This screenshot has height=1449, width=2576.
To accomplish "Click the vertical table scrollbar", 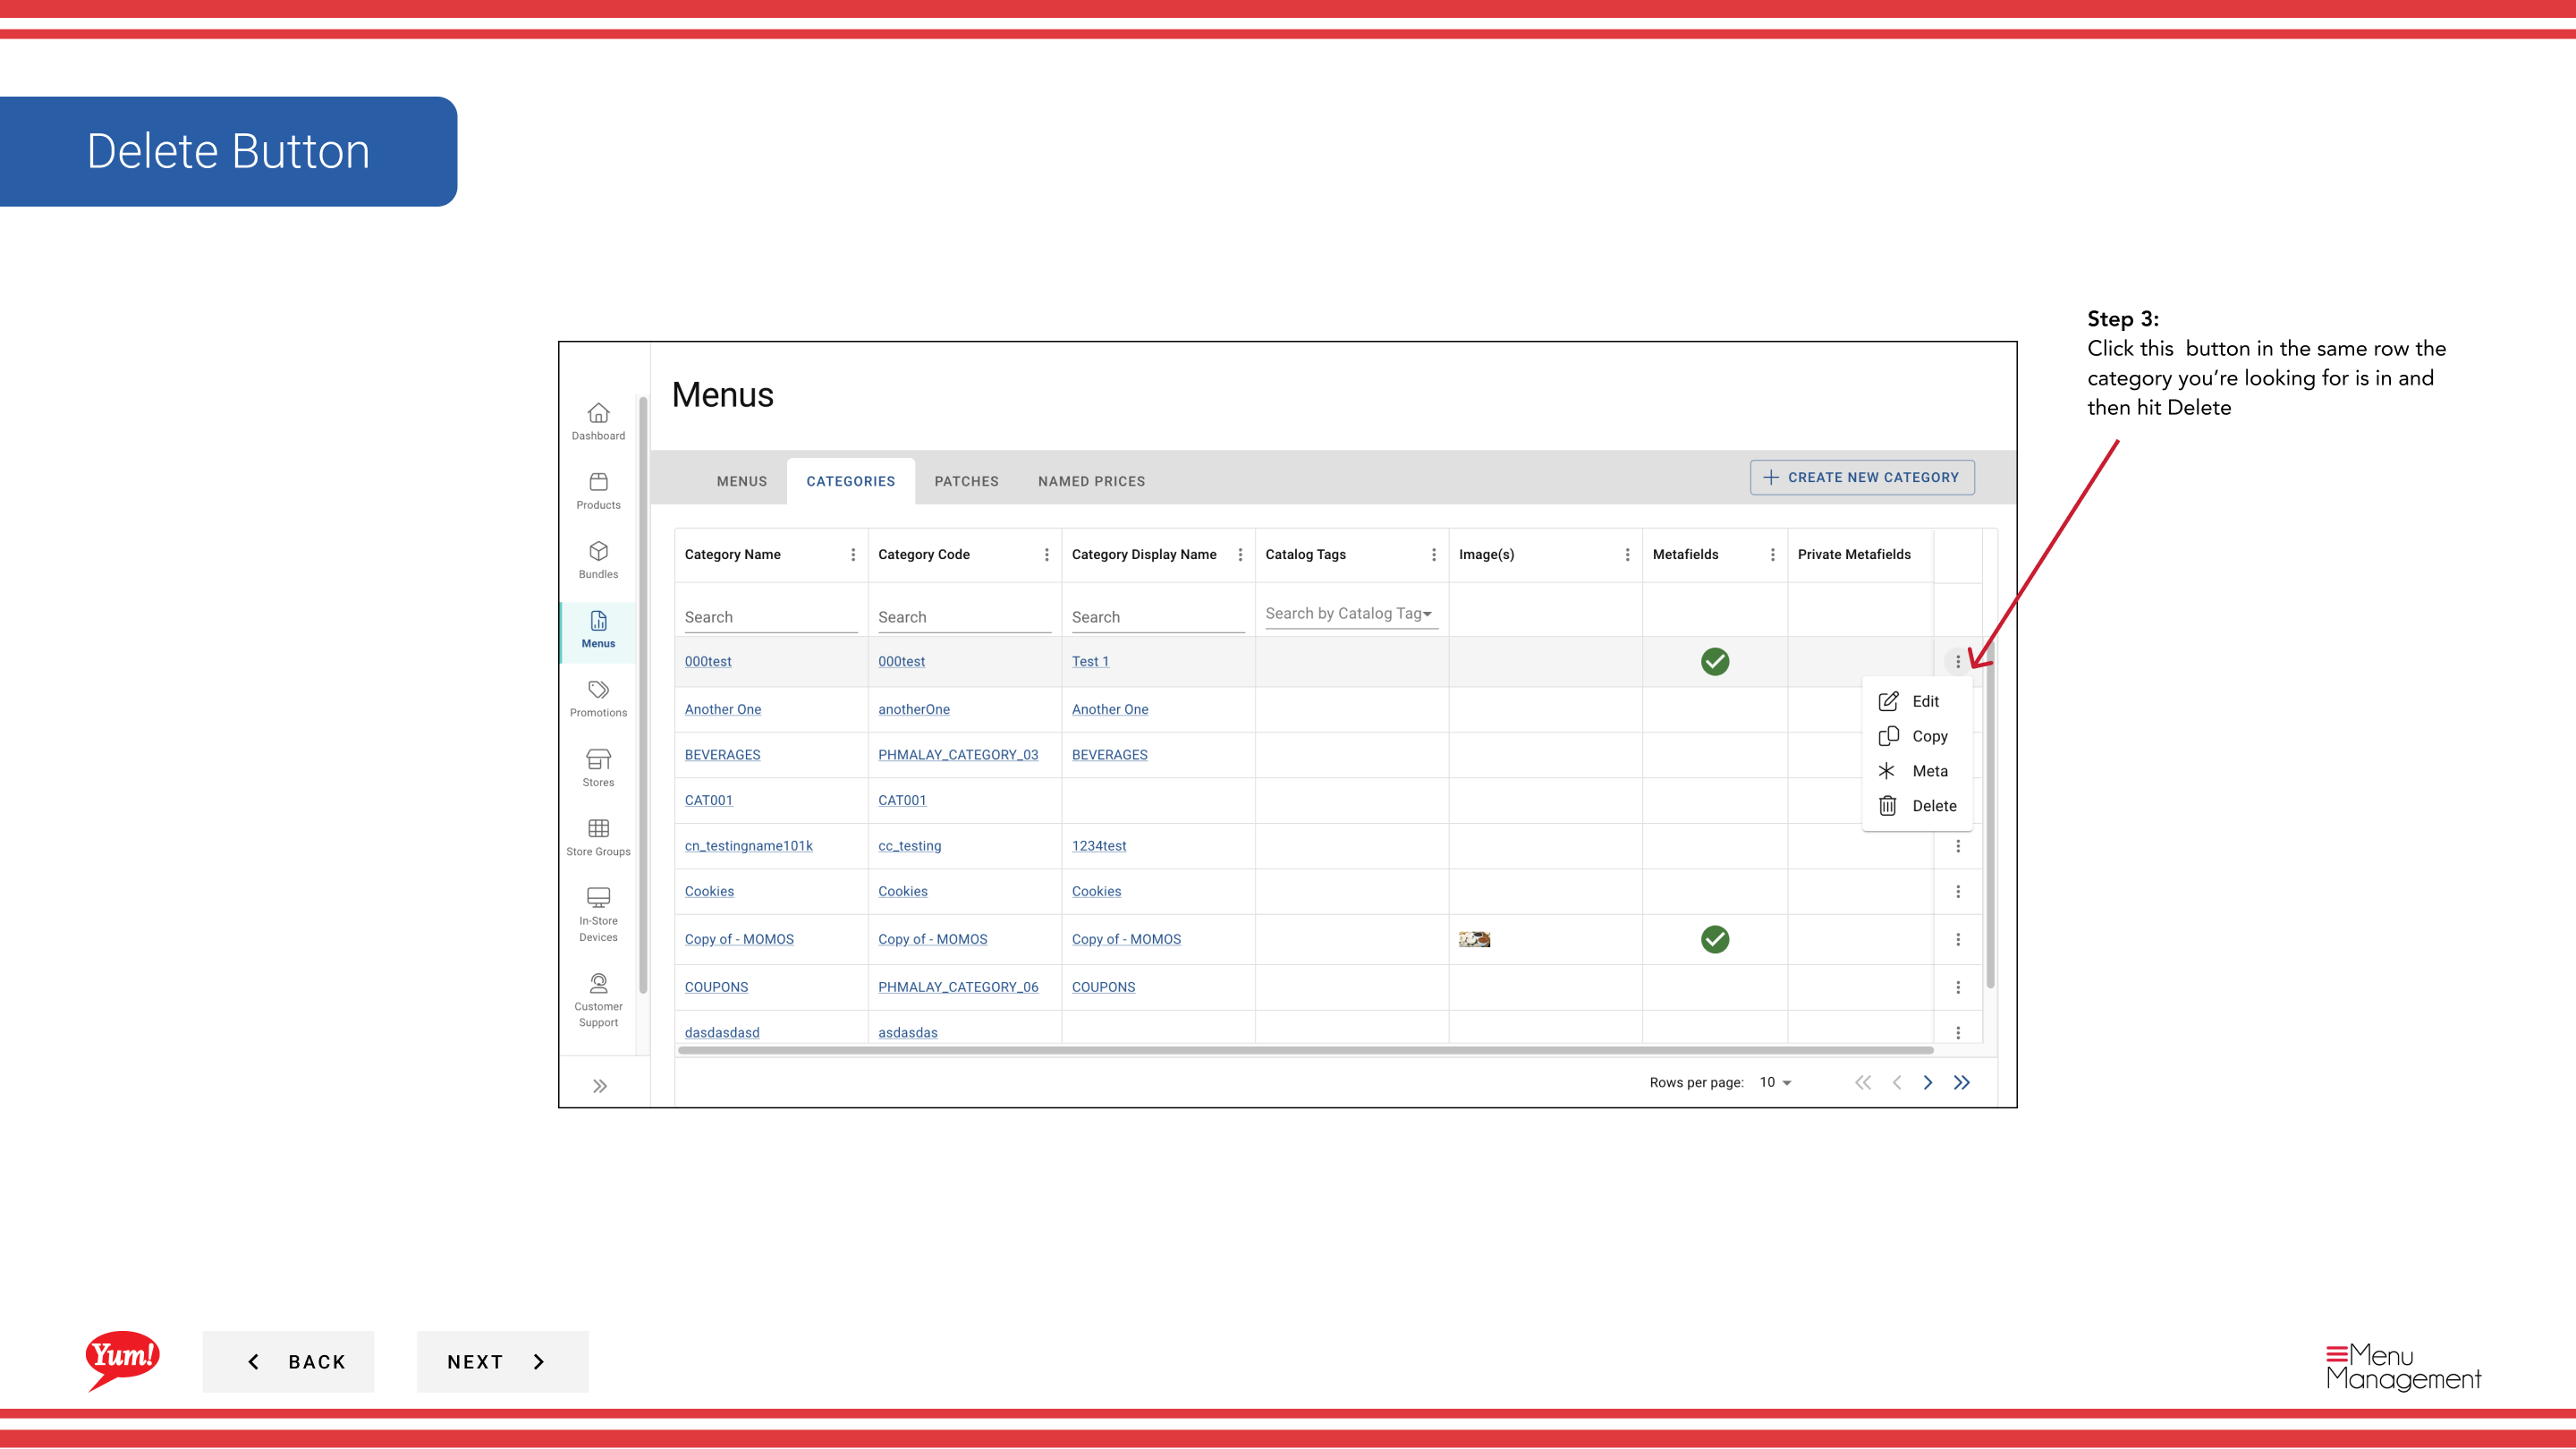I will click(1989, 815).
